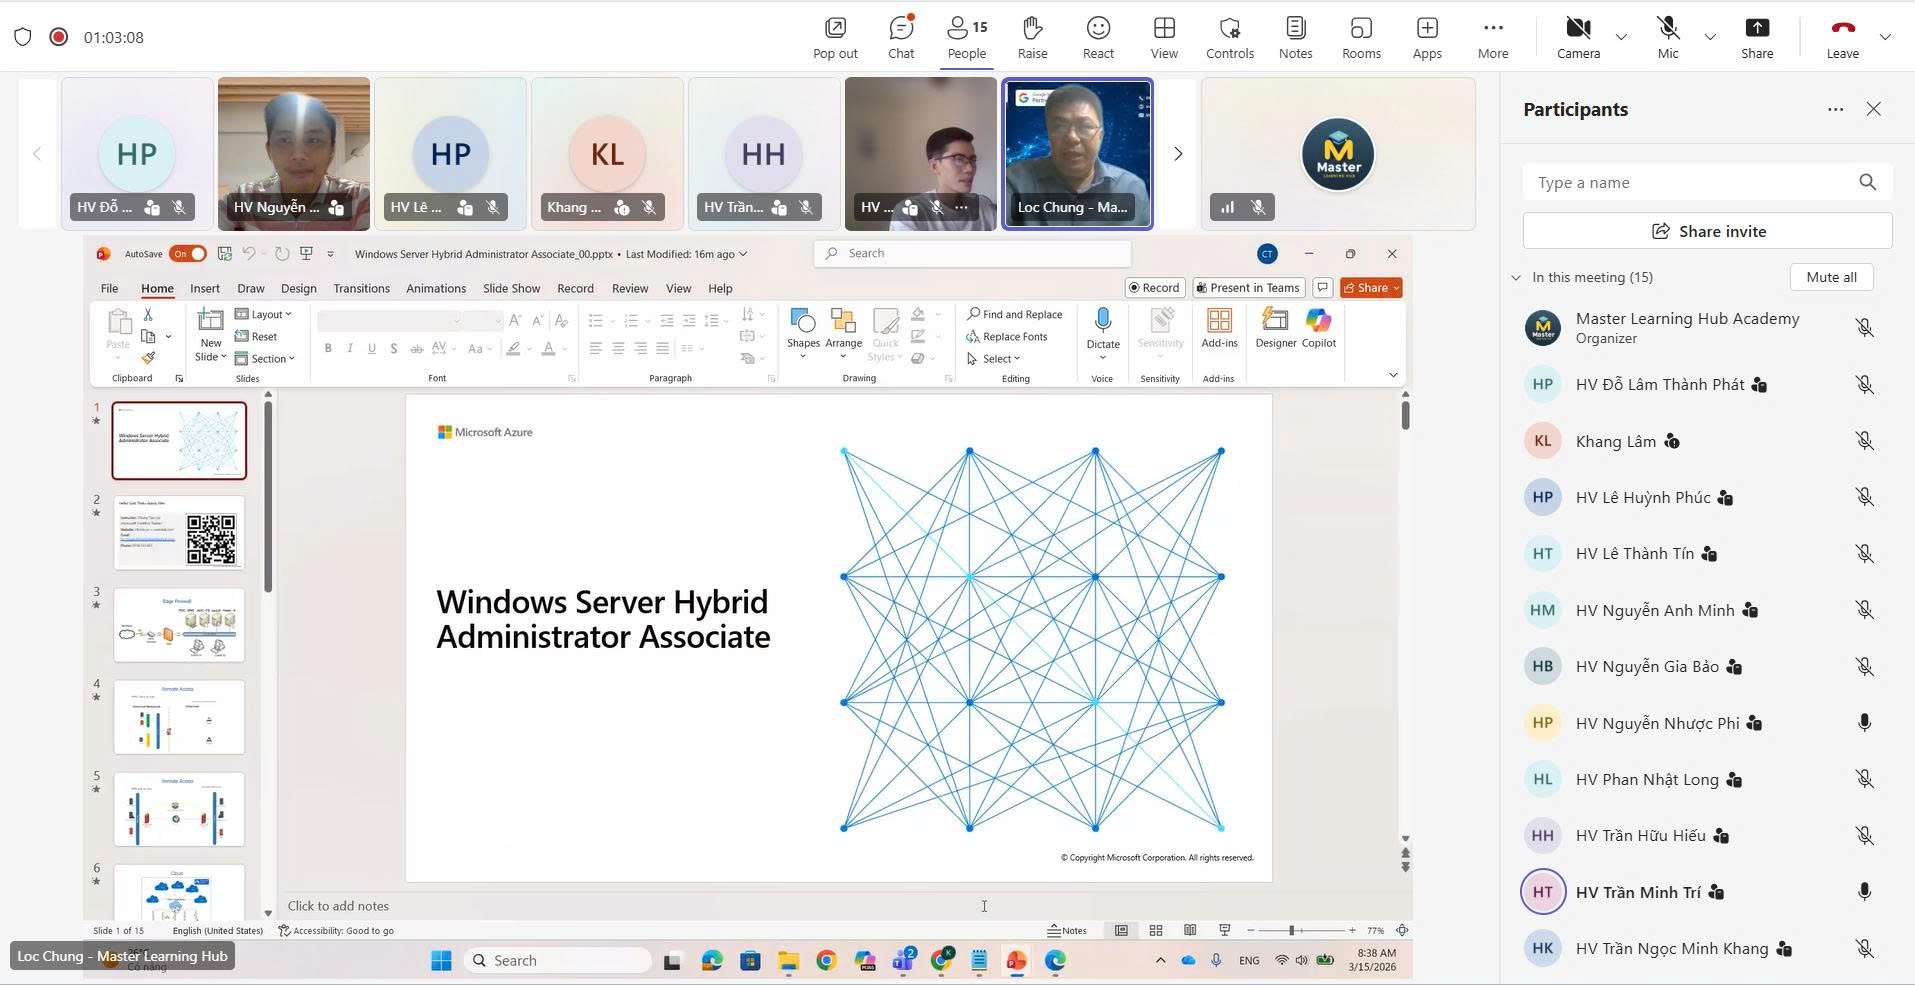Viewport: 1915px width, 985px height.
Task: Click the Share invite button
Action: (1707, 231)
